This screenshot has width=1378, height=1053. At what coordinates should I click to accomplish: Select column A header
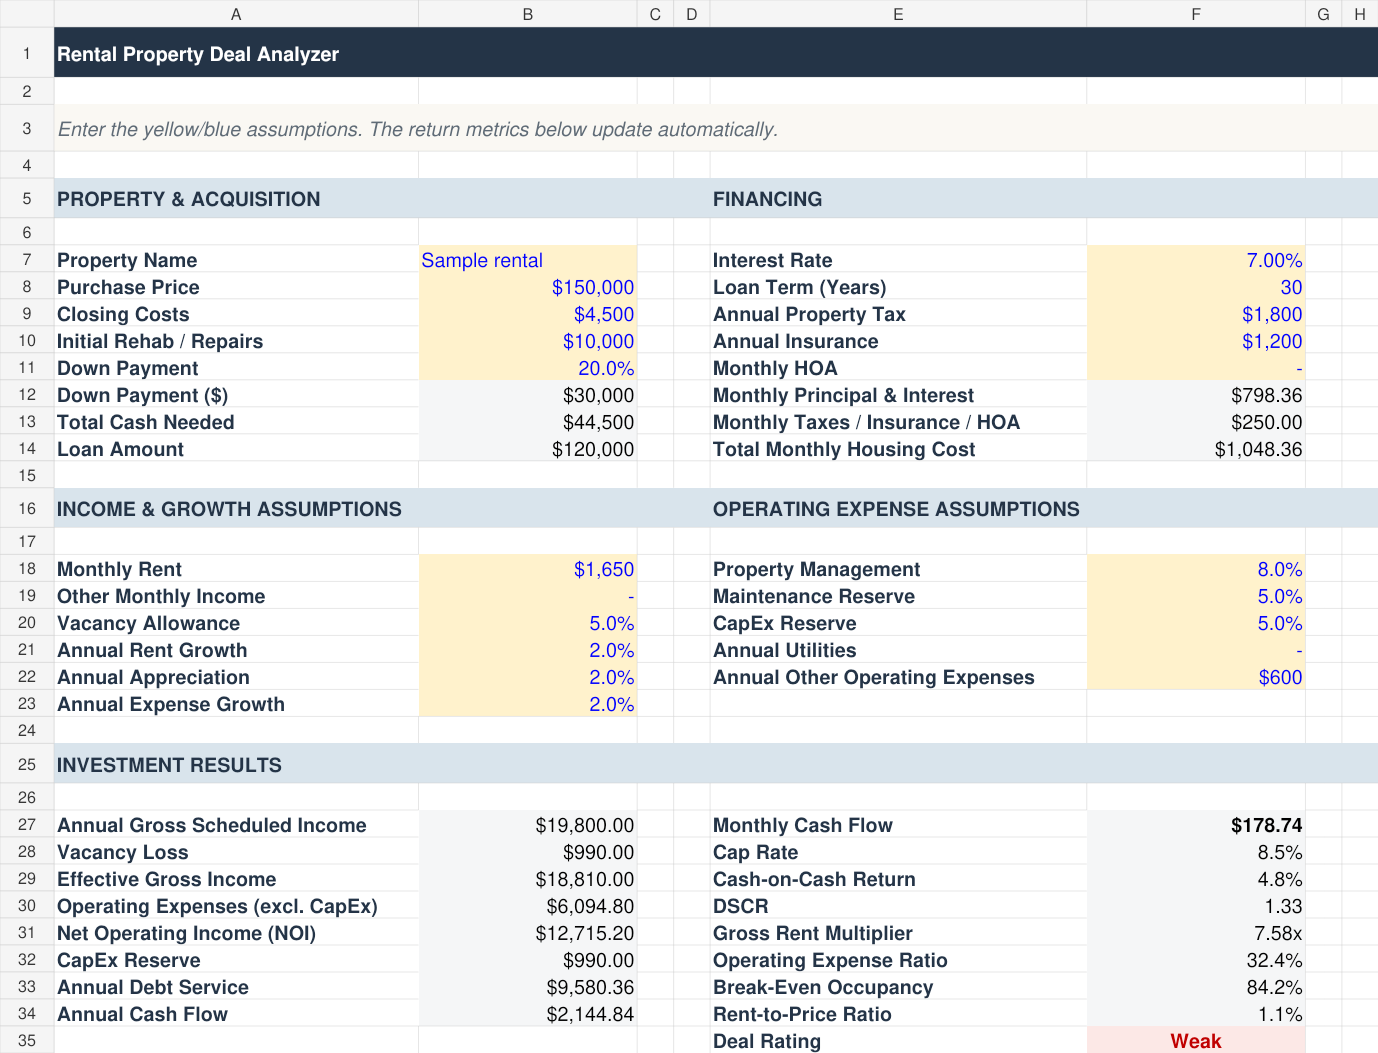click(x=236, y=14)
